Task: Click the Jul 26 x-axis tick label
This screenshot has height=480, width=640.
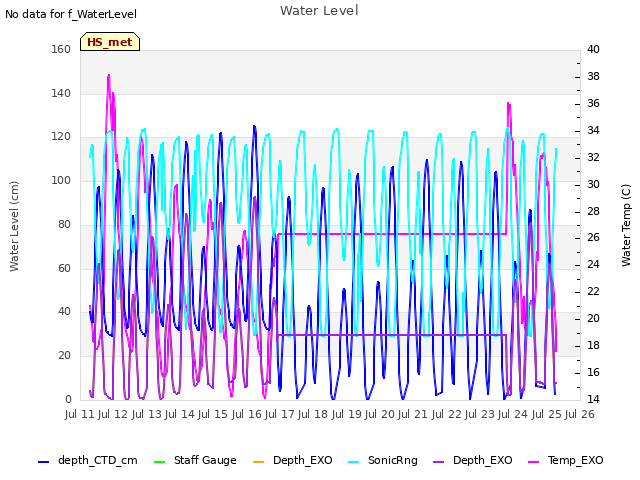Action: (x=580, y=414)
